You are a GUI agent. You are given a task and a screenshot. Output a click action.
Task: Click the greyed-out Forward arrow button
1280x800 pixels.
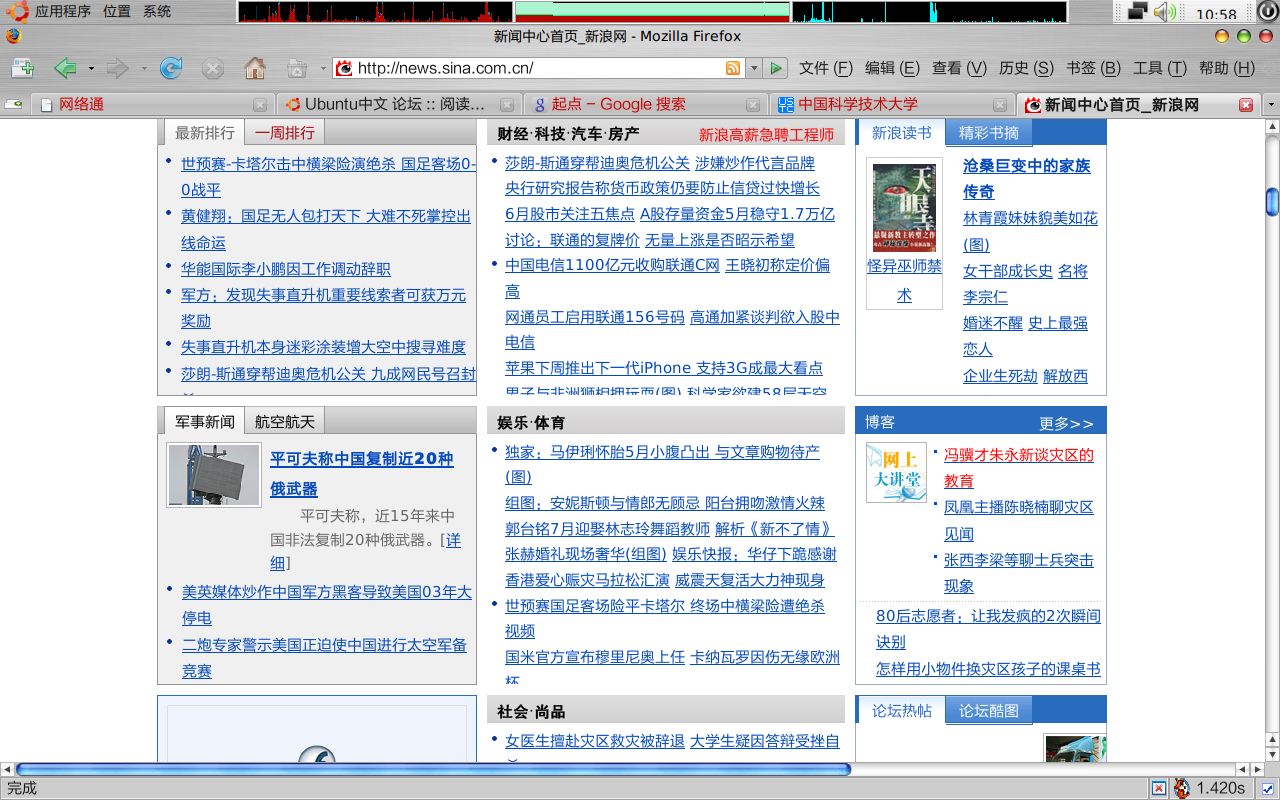coord(117,68)
